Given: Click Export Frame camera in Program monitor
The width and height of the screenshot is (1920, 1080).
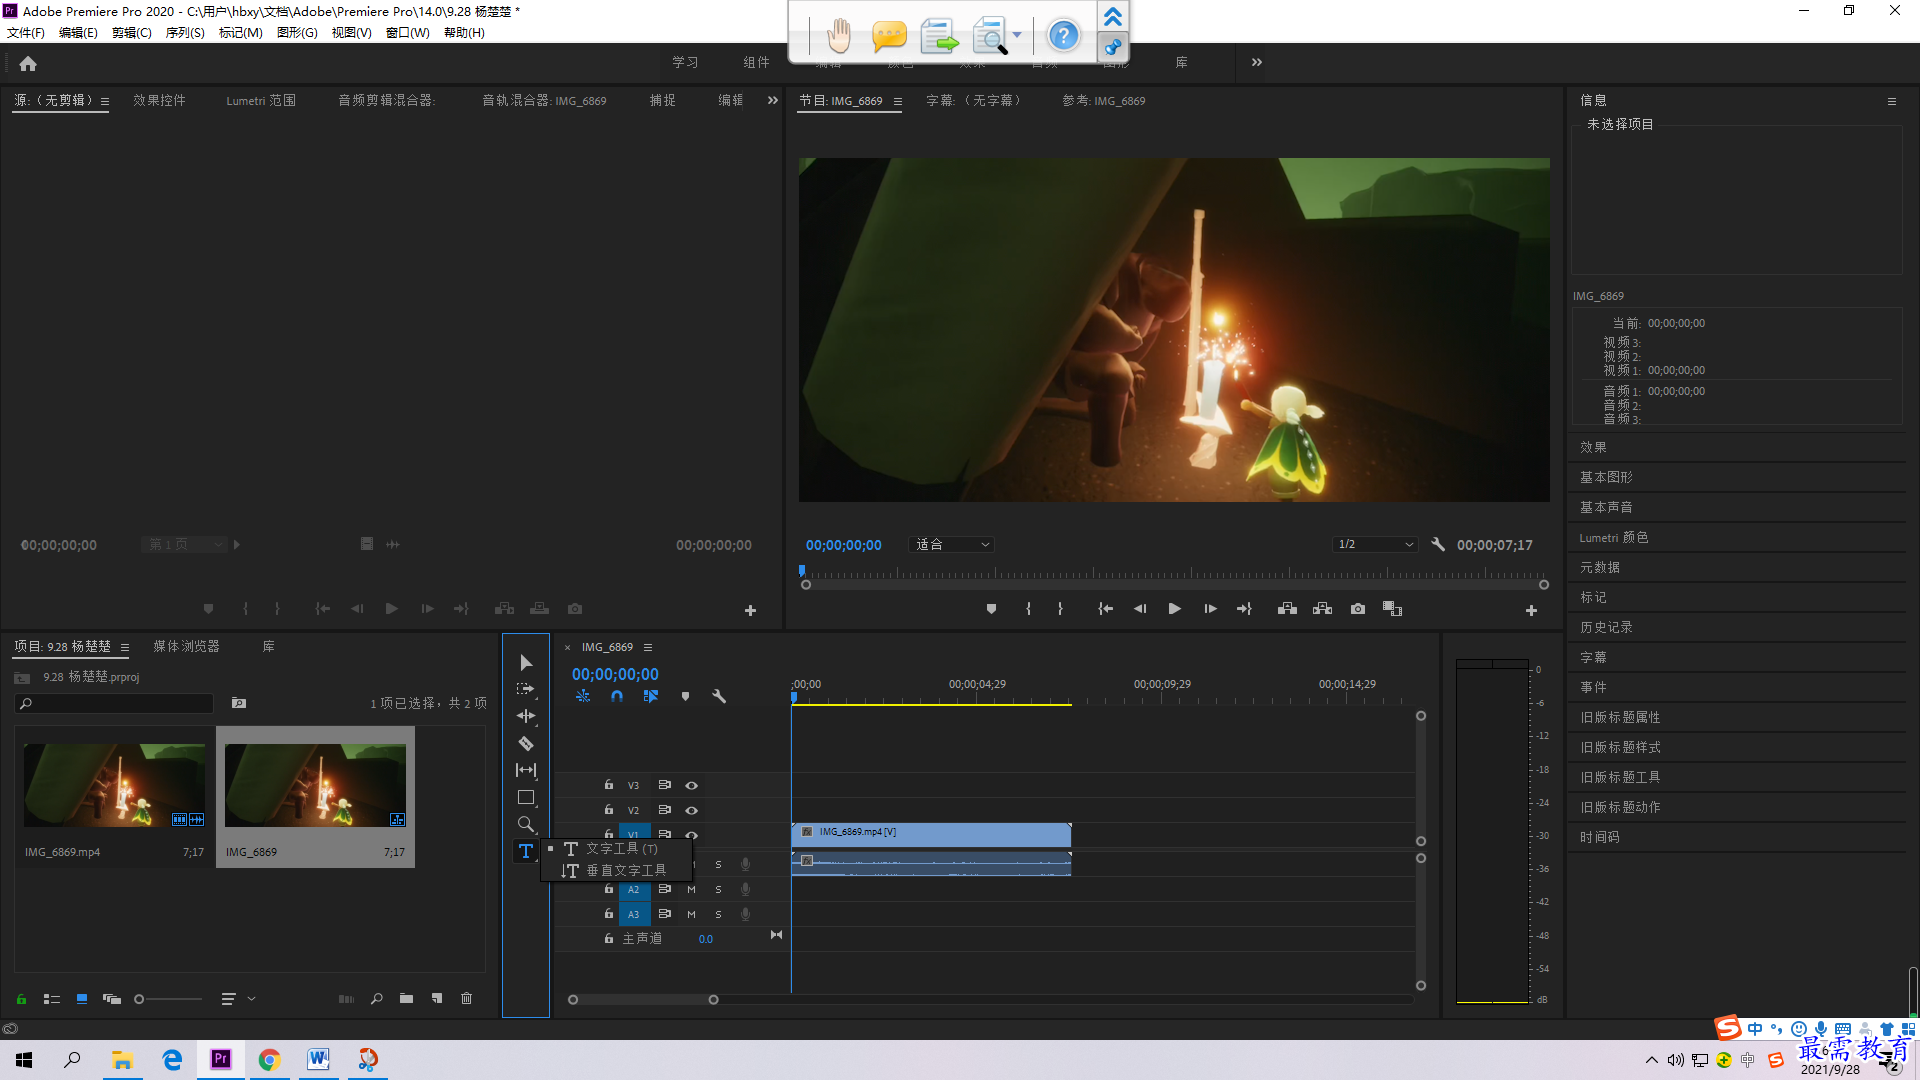Looking at the screenshot, I should (x=1357, y=609).
